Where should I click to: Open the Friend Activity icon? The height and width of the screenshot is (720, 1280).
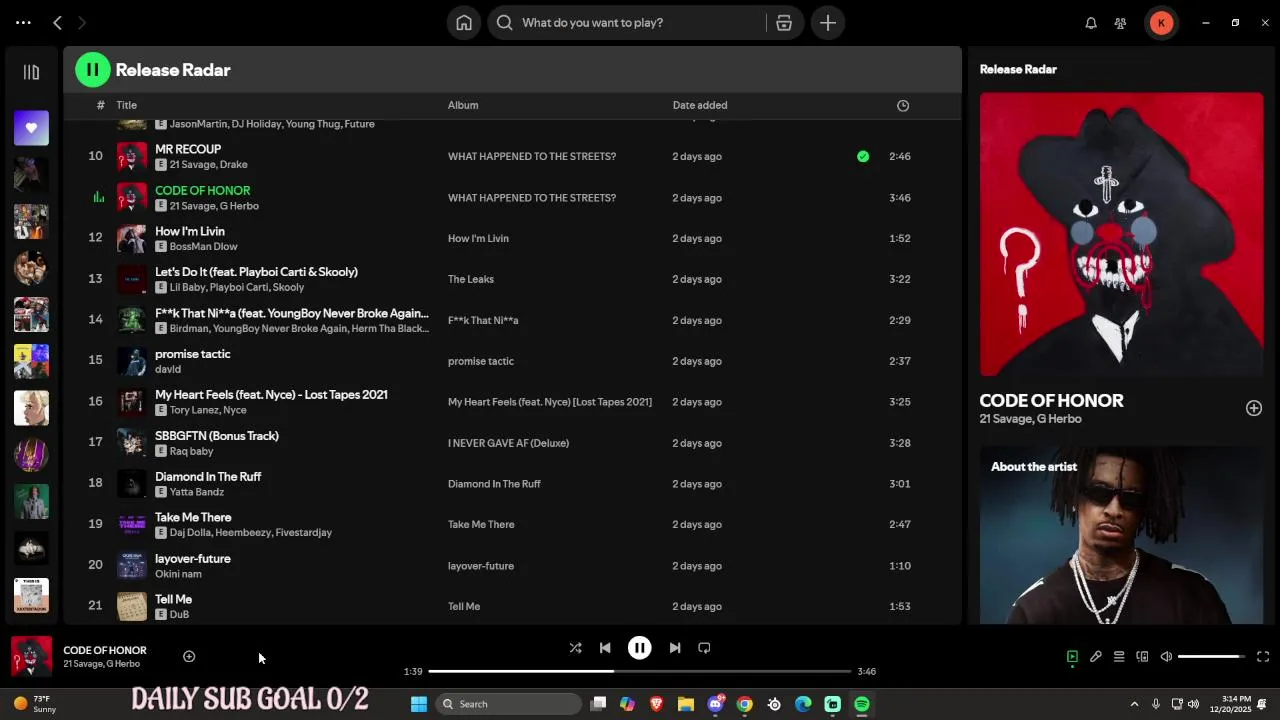click(1120, 23)
